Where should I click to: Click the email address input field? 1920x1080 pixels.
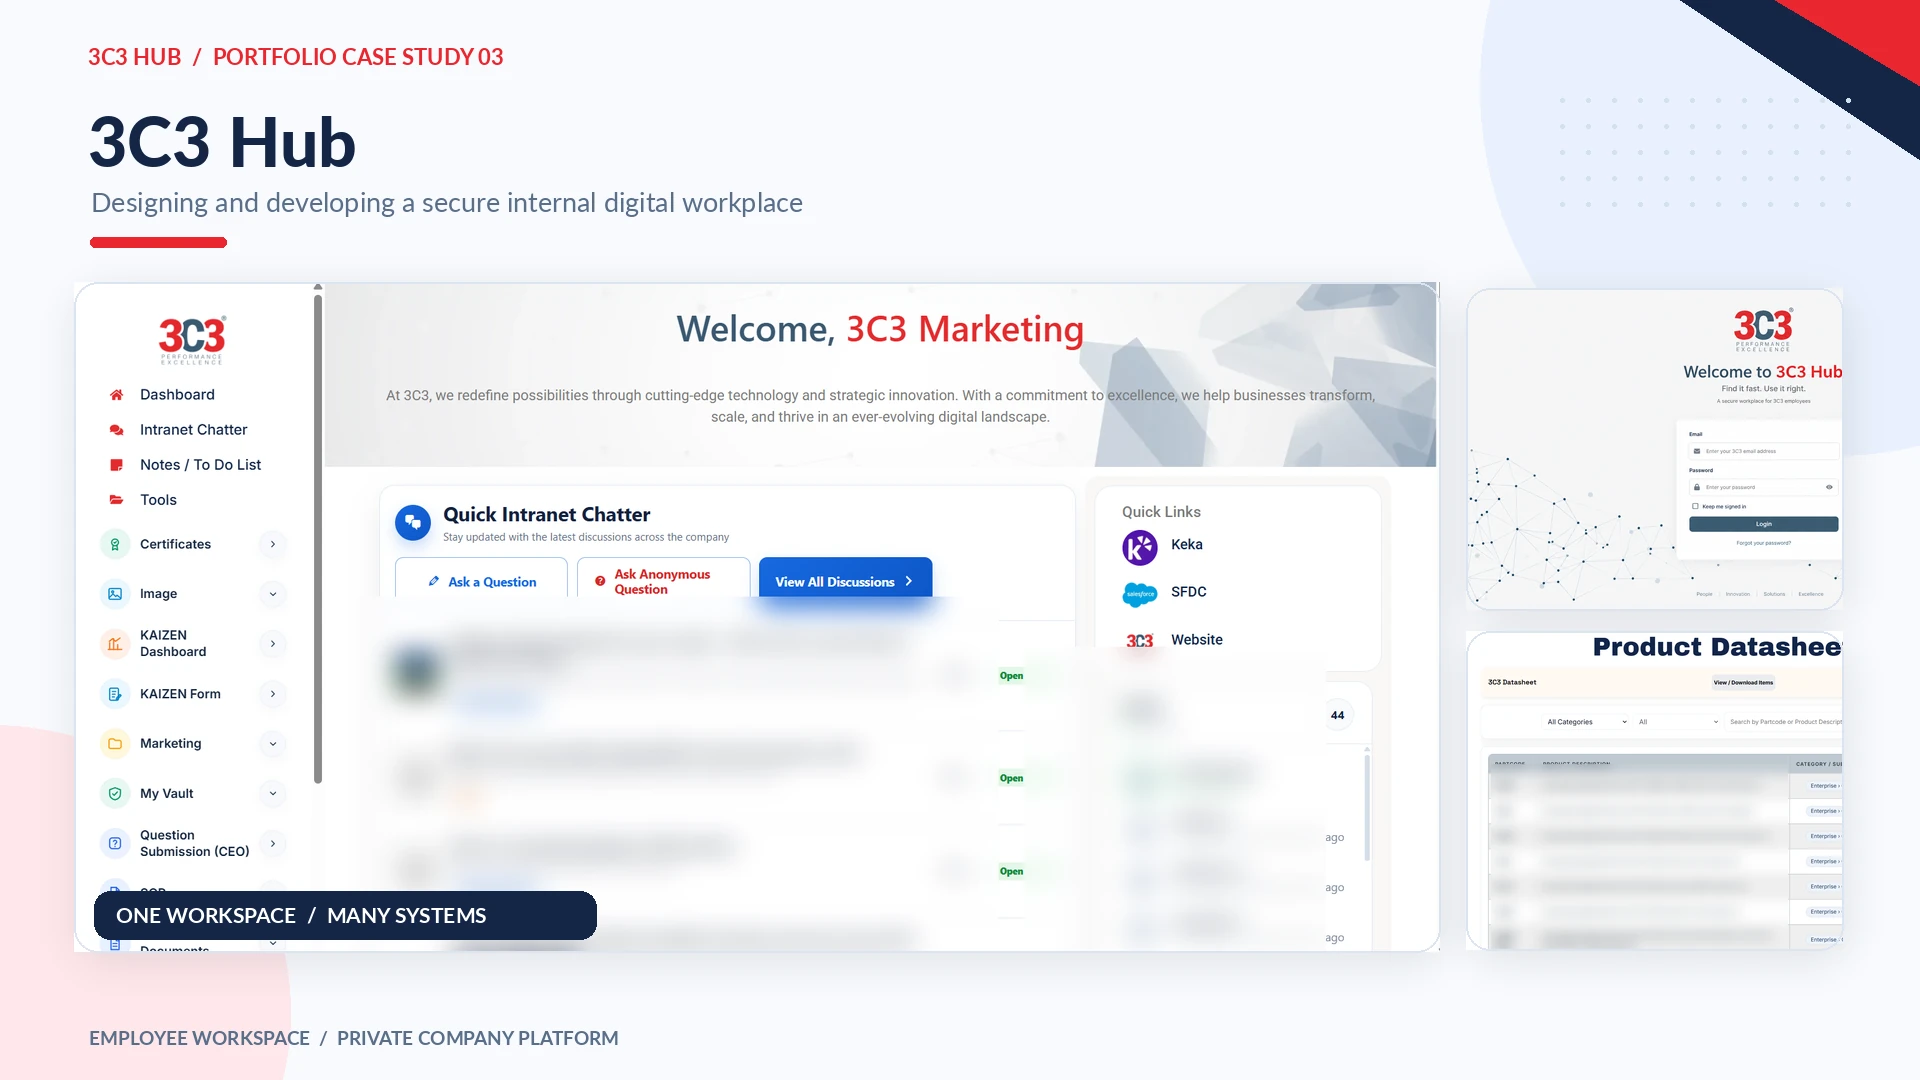[x=1763, y=451]
